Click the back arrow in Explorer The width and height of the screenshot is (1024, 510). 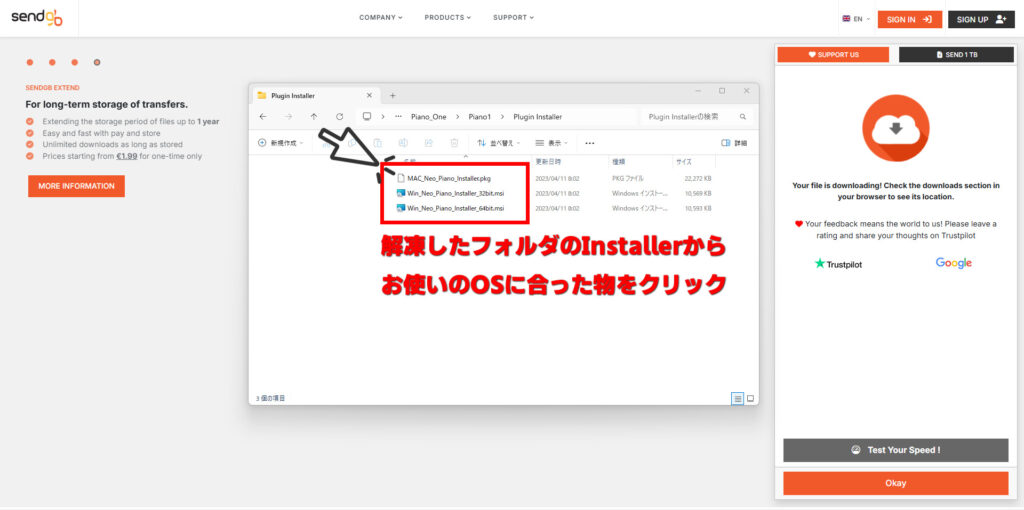tap(262, 117)
